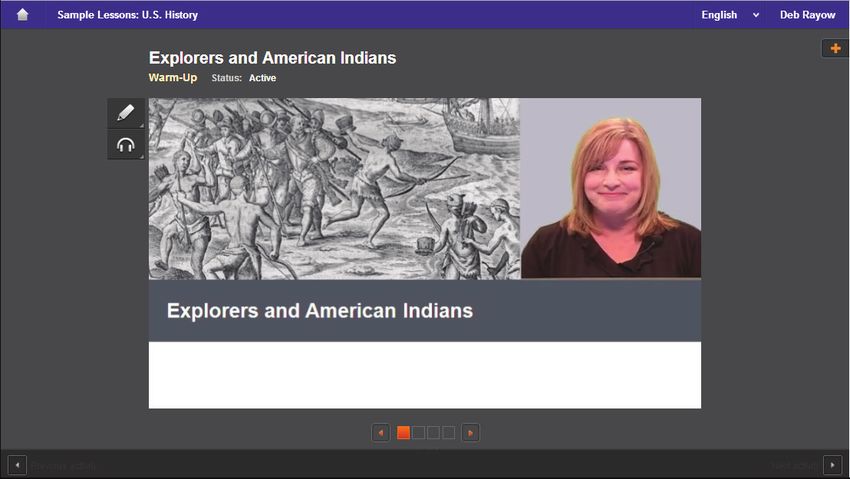The width and height of the screenshot is (850, 479).
Task: Jump to the third frame square
Action: point(433,432)
